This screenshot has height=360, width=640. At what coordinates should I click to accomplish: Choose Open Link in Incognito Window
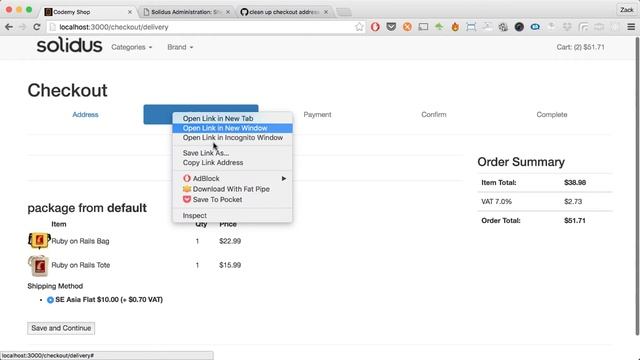tap(232, 138)
